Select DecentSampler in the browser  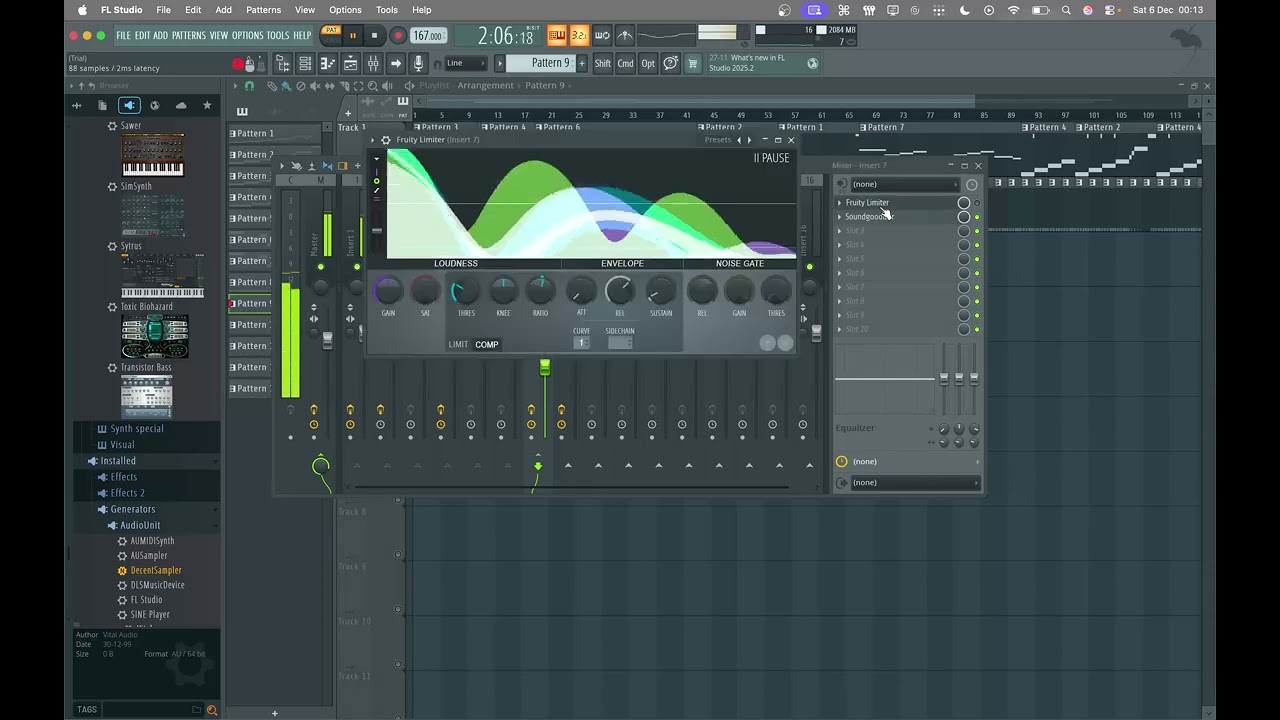pyautogui.click(x=156, y=570)
